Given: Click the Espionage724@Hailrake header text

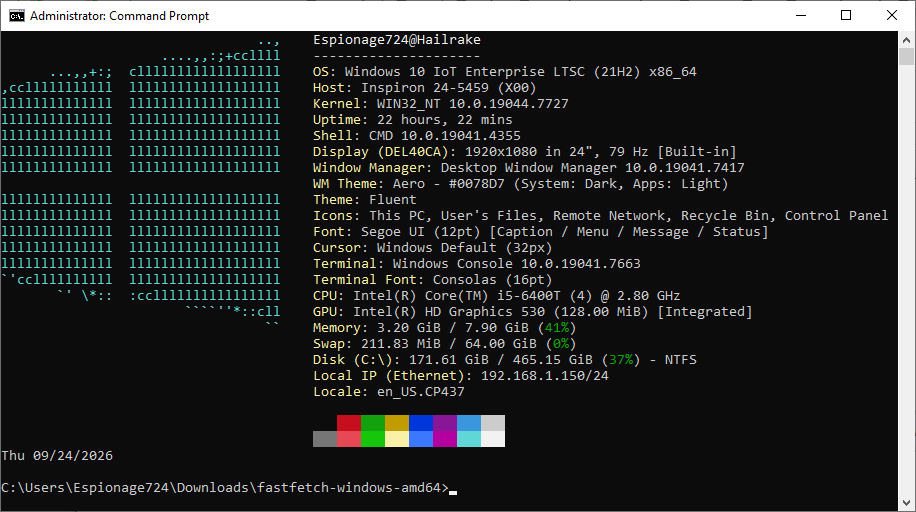Looking at the screenshot, I should (397, 40).
